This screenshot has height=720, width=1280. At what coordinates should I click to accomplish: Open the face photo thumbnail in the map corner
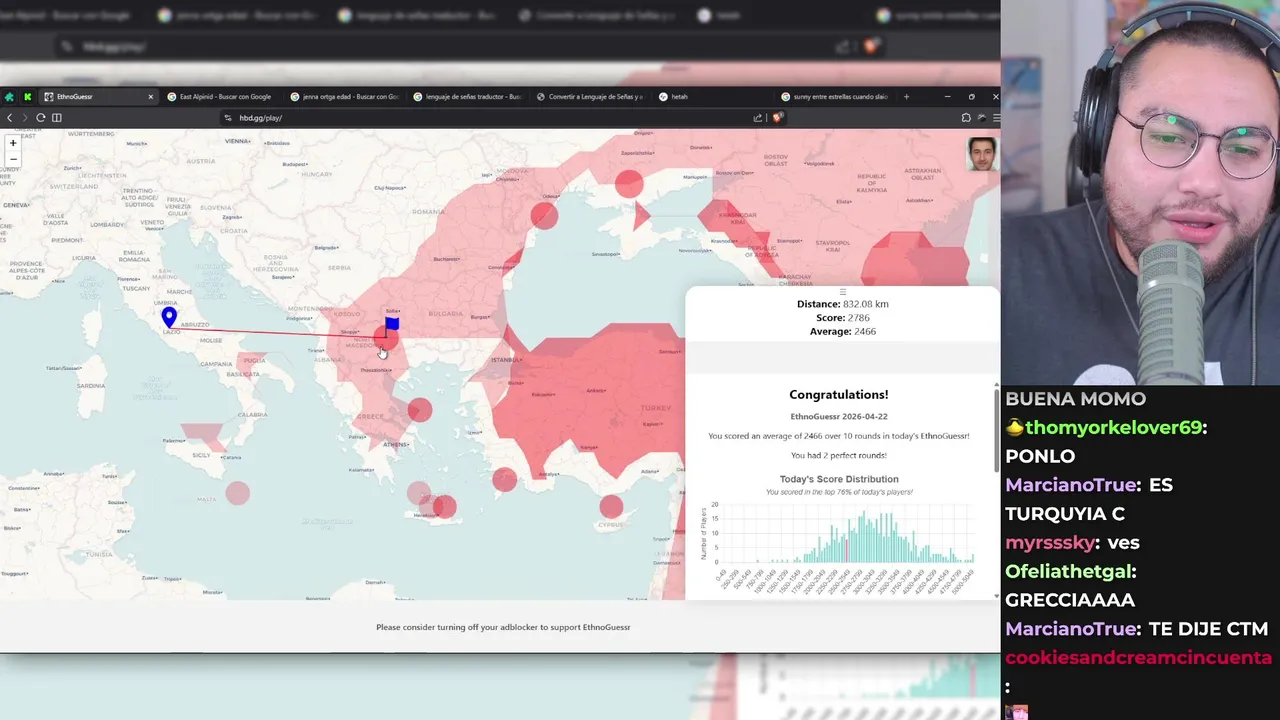(x=982, y=154)
